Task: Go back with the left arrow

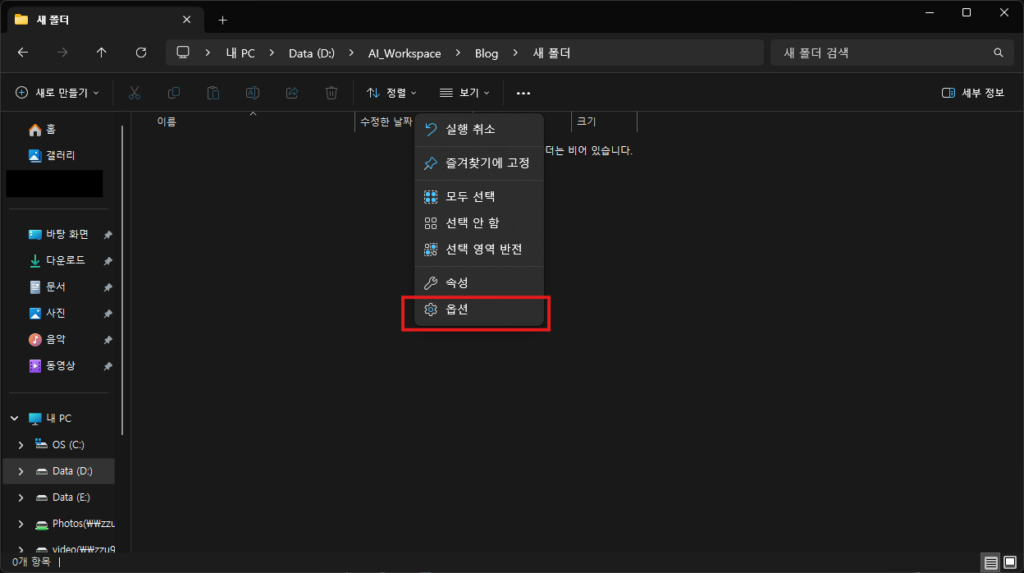Action: point(23,53)
